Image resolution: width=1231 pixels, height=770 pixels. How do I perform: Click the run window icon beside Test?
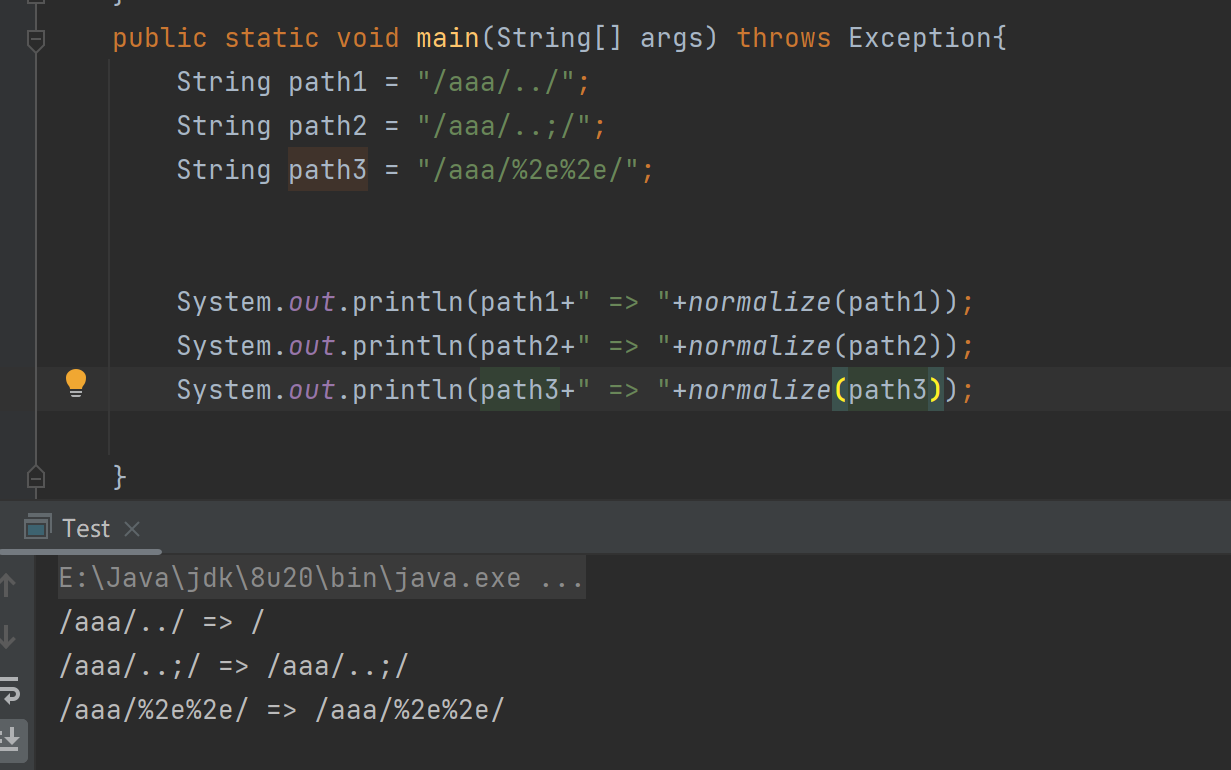(38, 527)
